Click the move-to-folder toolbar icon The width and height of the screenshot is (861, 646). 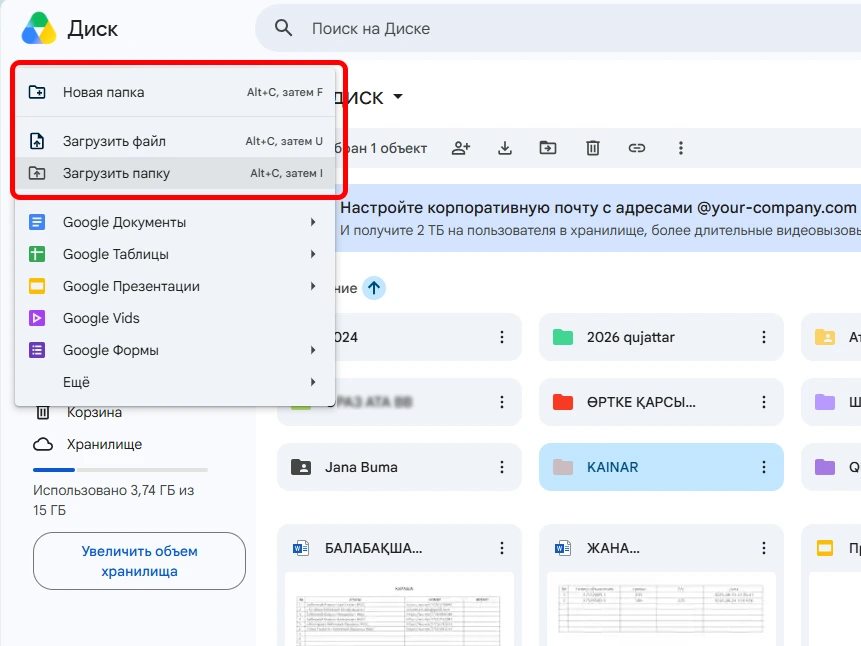[548, 148]
